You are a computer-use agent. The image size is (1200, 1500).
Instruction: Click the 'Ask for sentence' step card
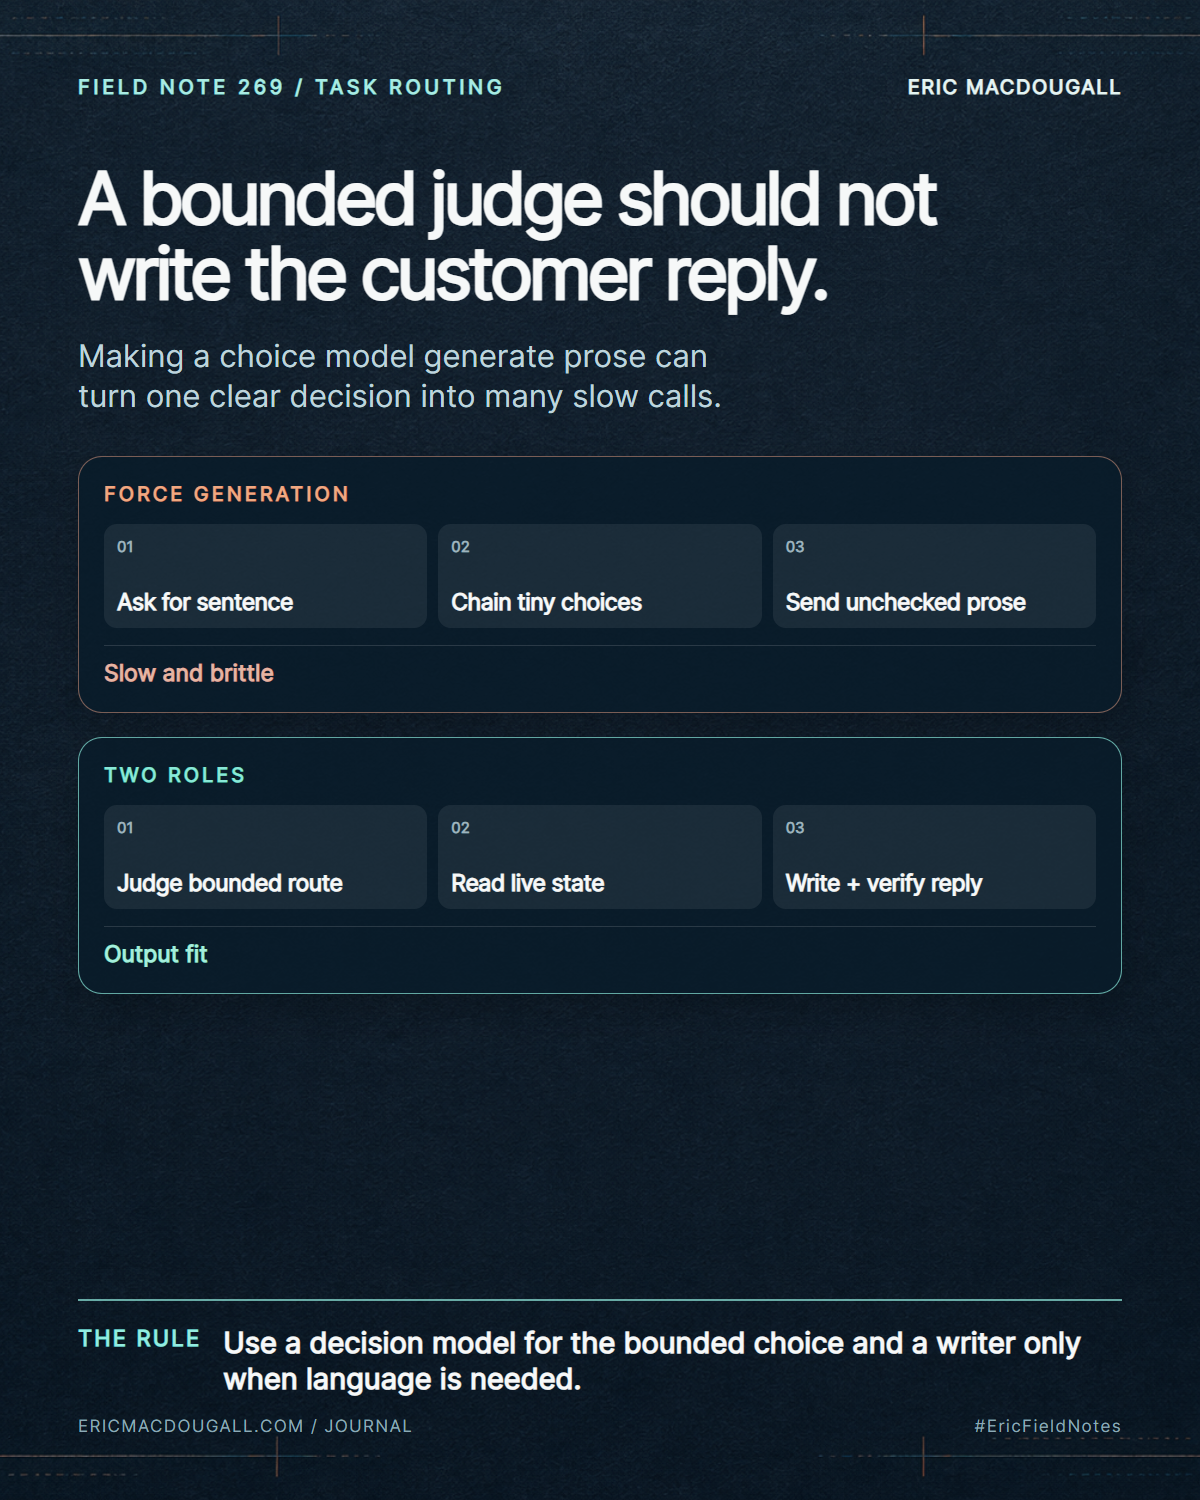[x=265, y=576]
